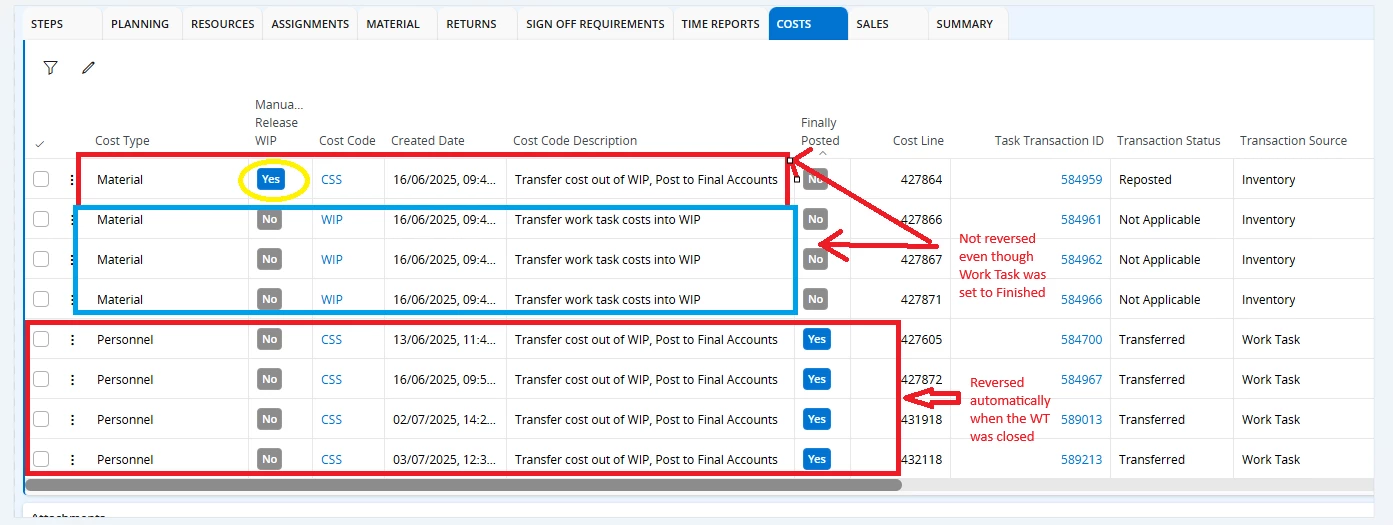The image size is (1393, 525).
Task: Sort by Transaction Status column header
Action: click(1168, 141)
